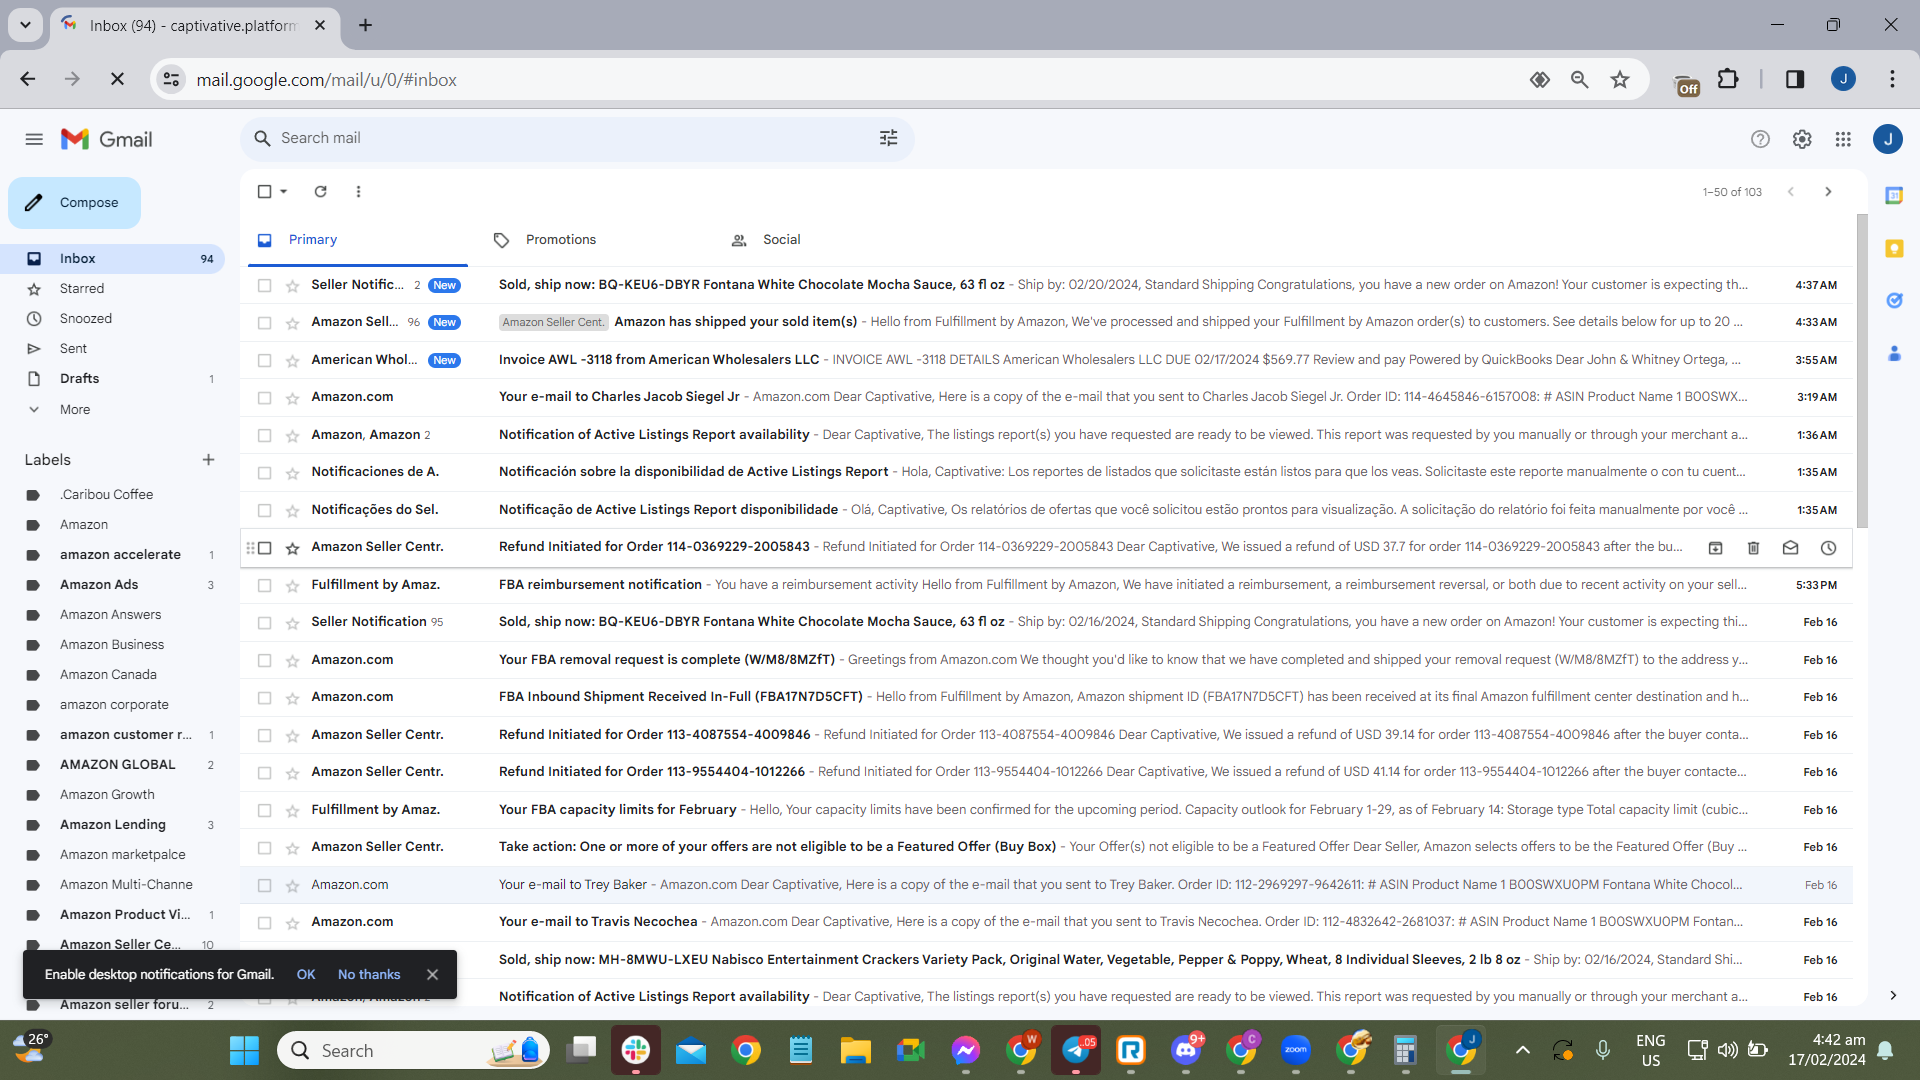1920x1080 pixels.
Task: Tick checkbox for American Wholesalers invoice email
Action: pos(264,360)
